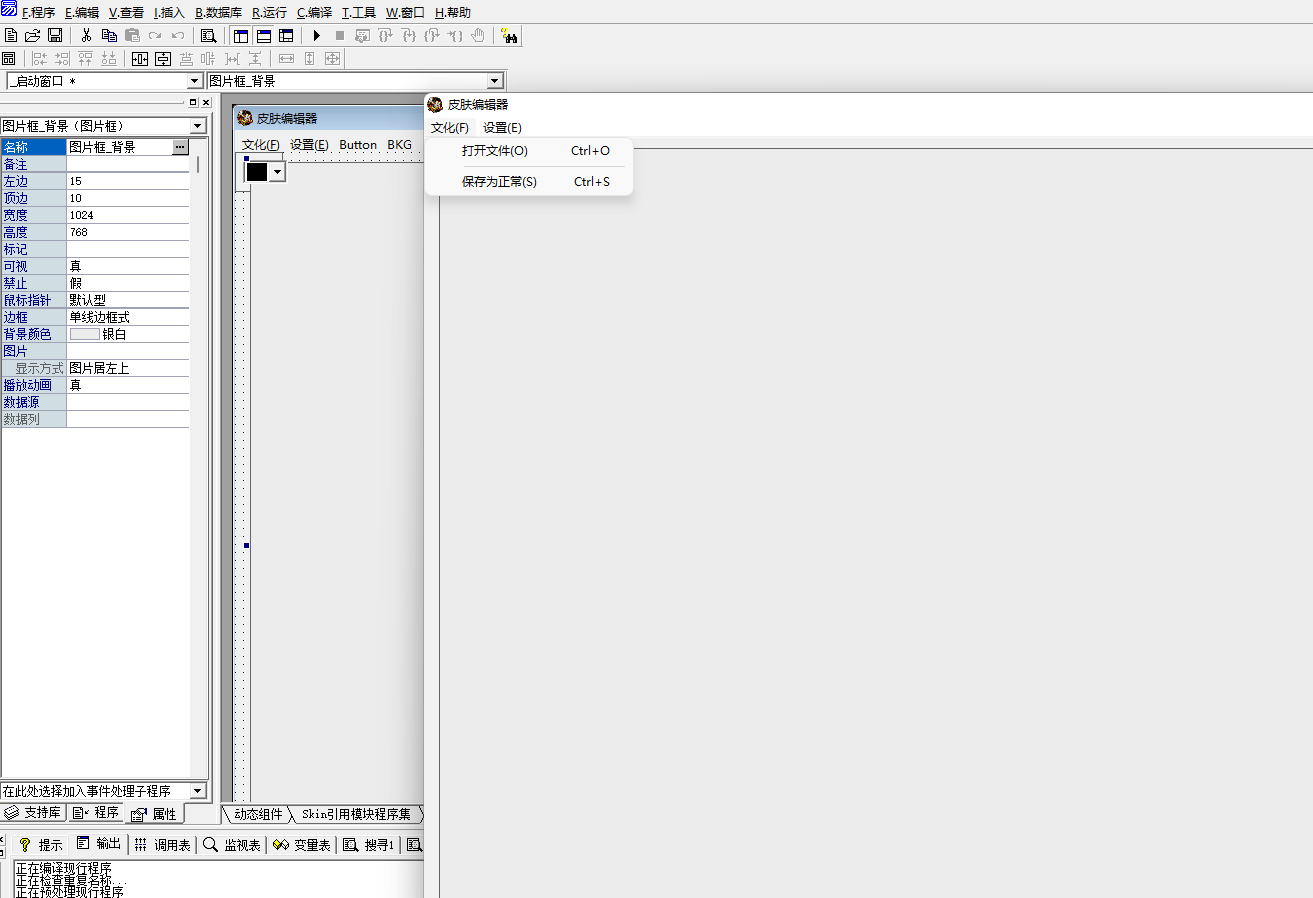Open the _启动窗口 combo box dropdown
This screenshot has height=898, width=1313.
[x=195, y=81]
